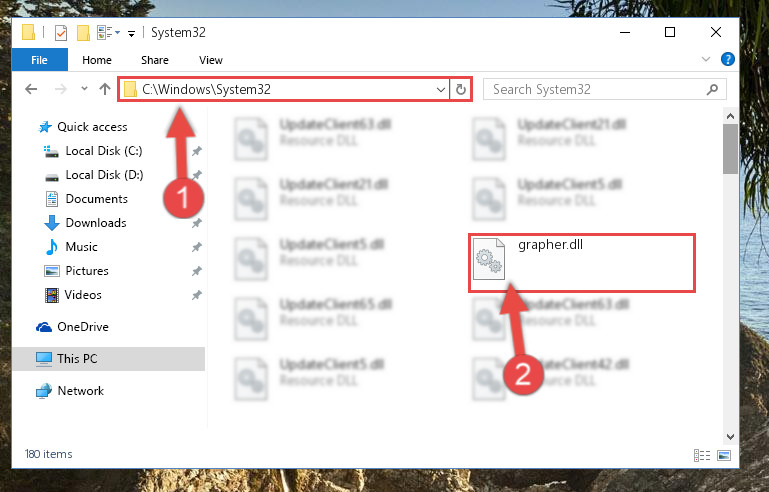769x492 pixels.
Task: Open the recent locations dropdown arrow
Action: (x=84, y=89)
